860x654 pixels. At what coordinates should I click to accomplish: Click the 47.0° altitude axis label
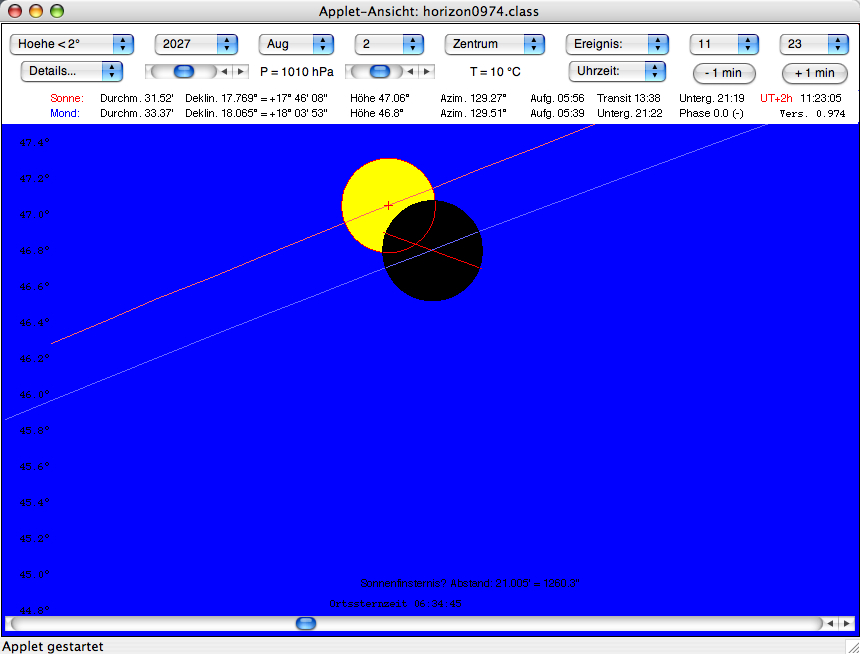click(35, 215)
